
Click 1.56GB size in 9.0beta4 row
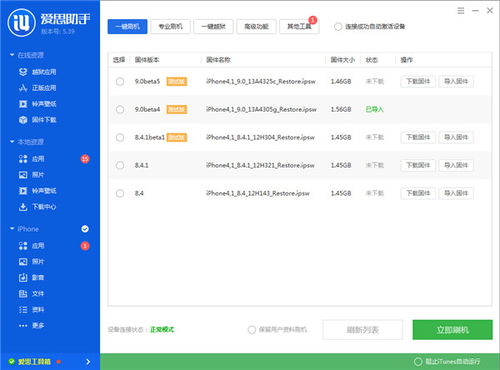[x=341, y=109]
